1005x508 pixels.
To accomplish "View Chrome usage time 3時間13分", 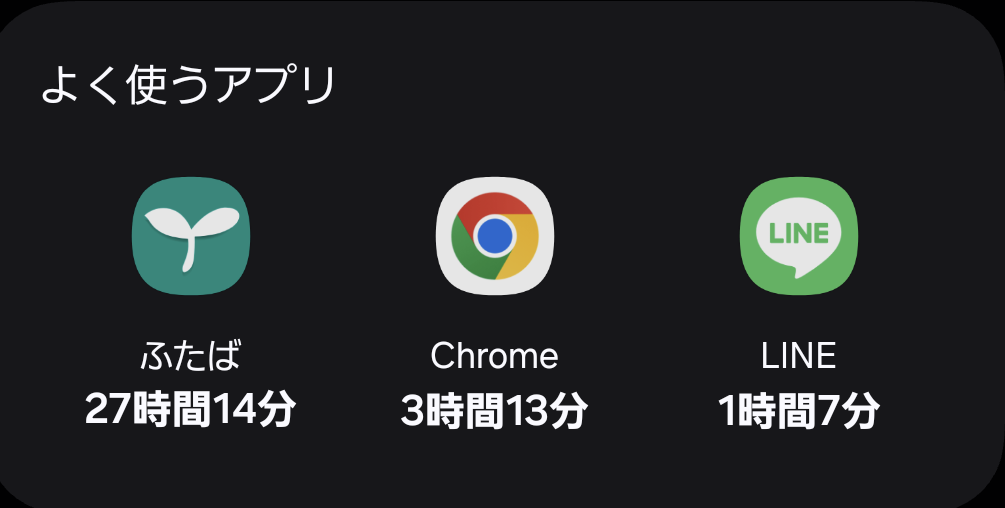I will [x=494, y=409].
